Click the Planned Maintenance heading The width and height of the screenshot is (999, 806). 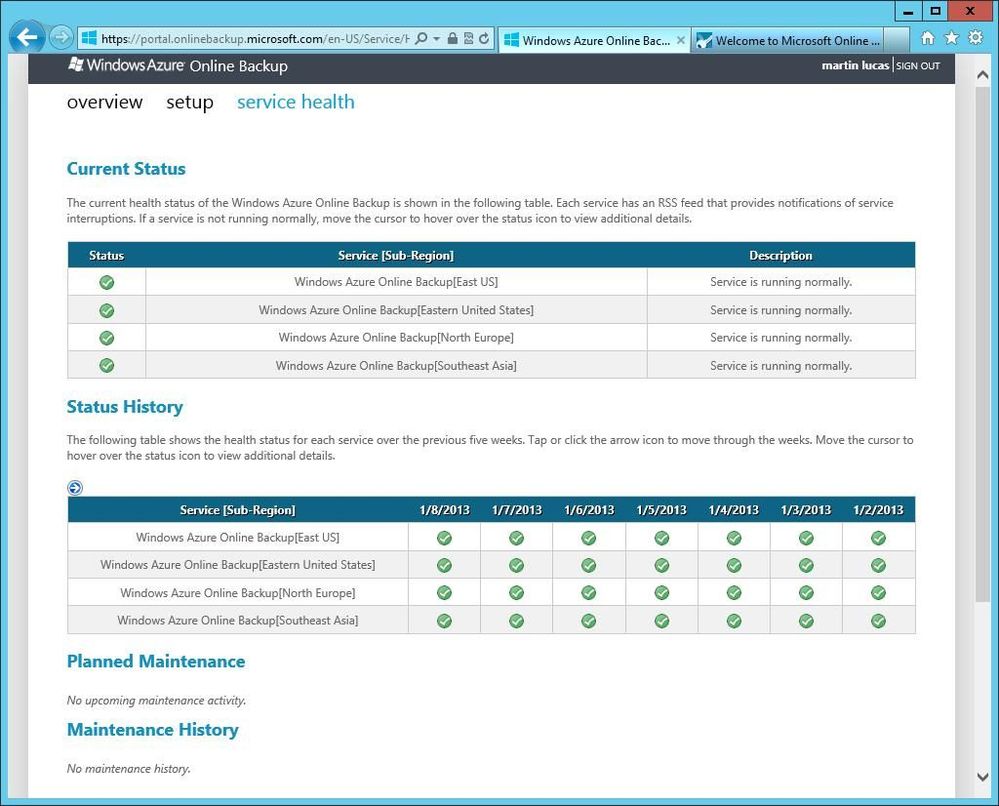(156, 661)
